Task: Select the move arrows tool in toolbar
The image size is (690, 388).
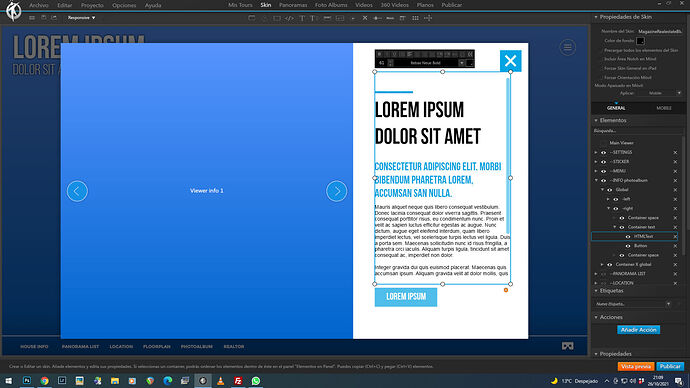Action: pos(428,18)
